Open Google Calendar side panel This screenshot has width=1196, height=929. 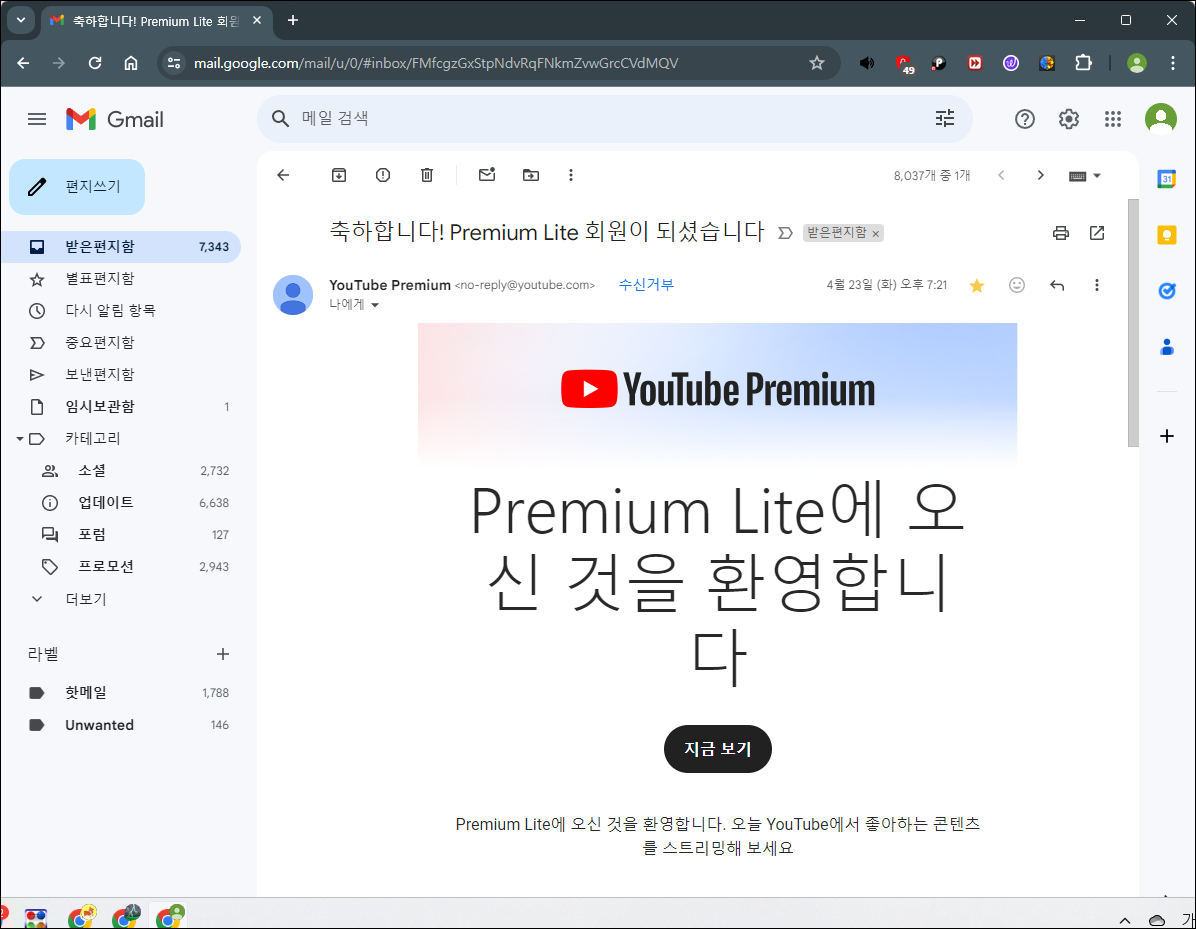1166,179
